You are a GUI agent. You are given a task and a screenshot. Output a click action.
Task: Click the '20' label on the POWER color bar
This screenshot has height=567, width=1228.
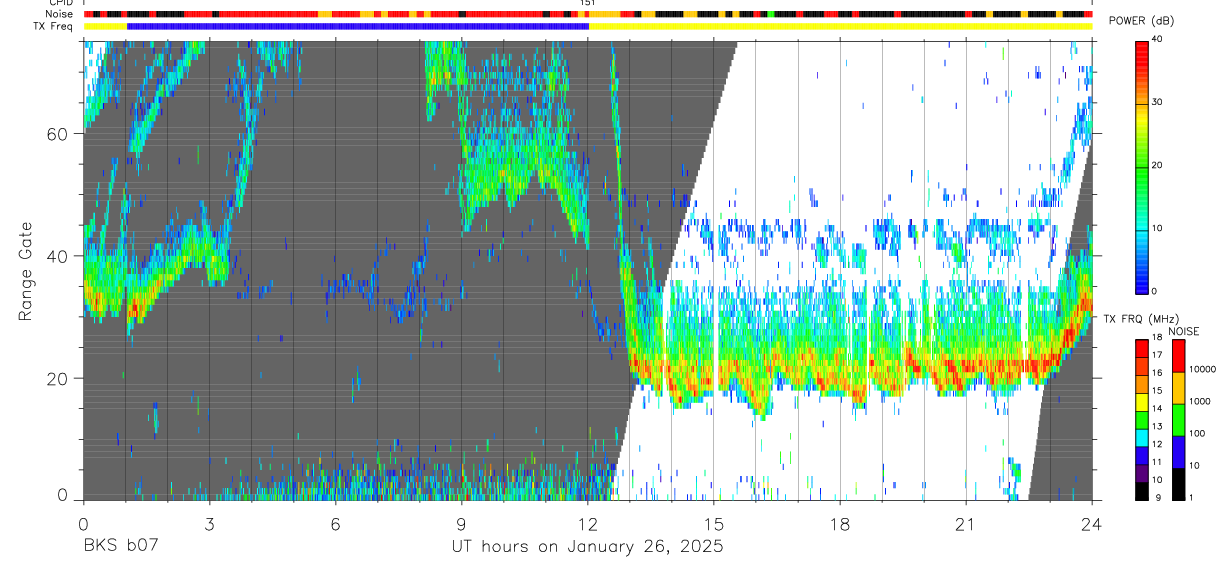click(1157, 165)
